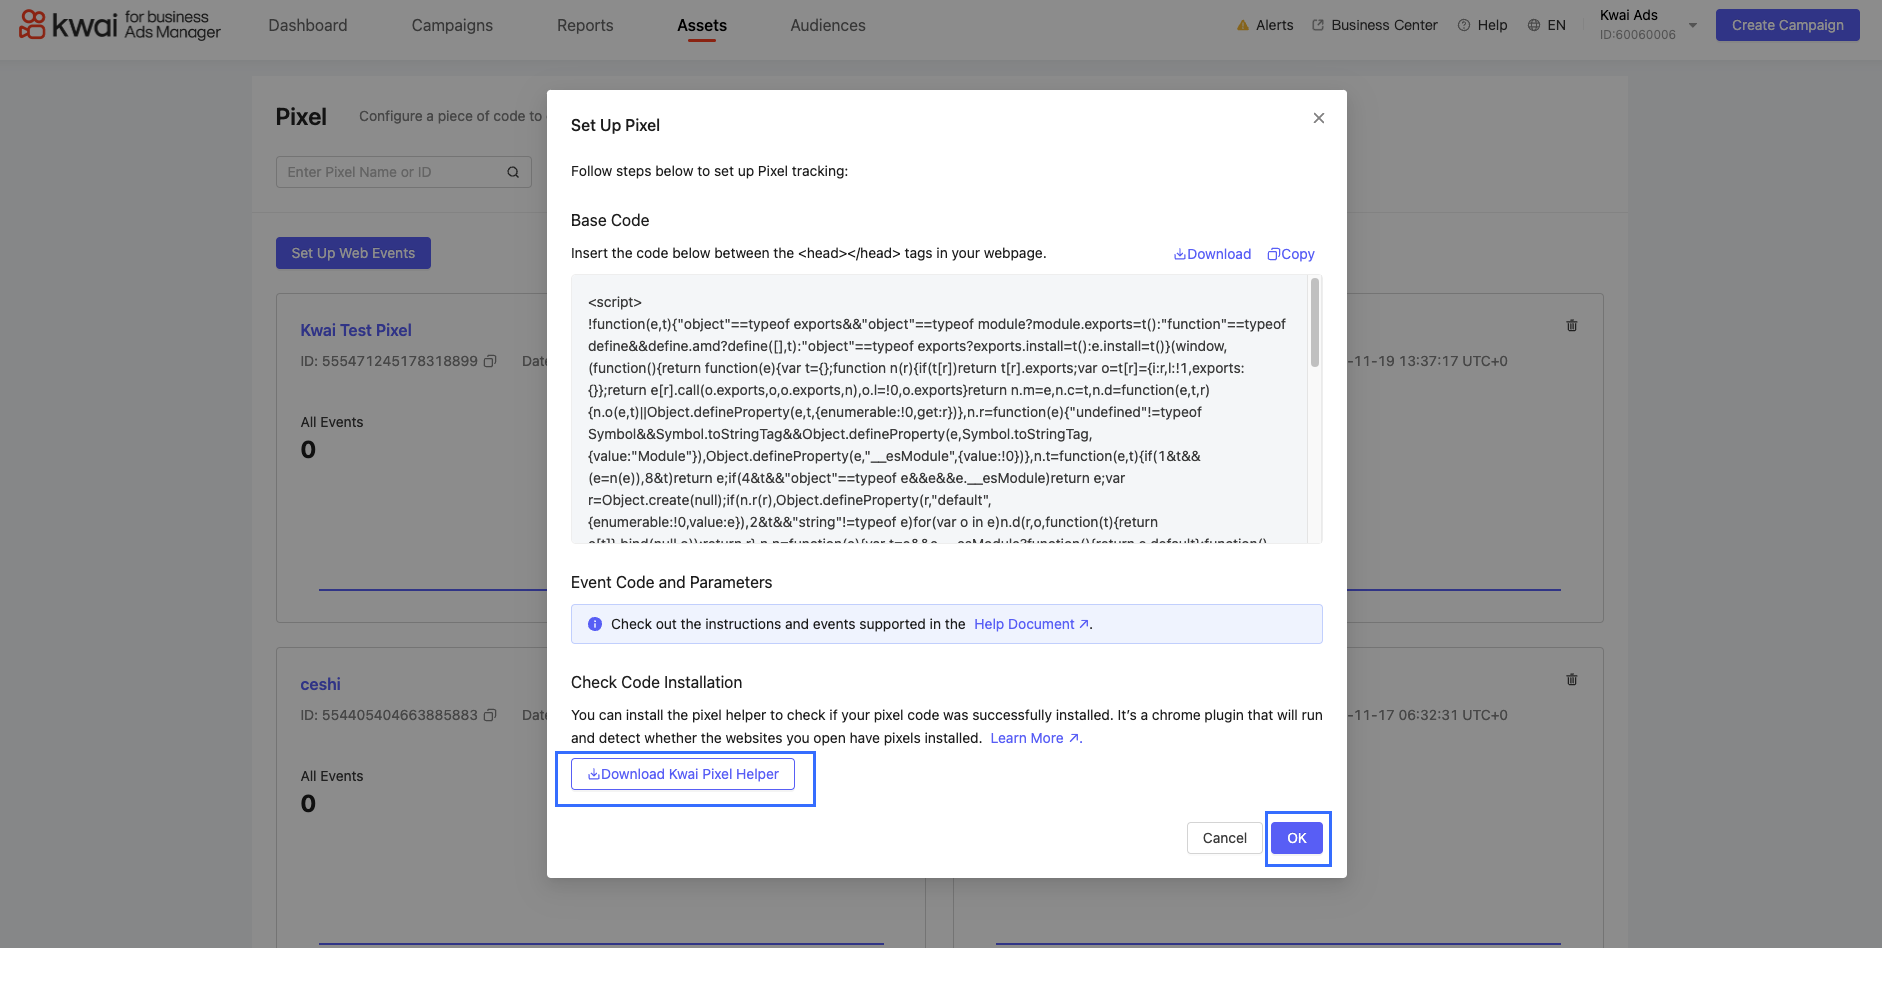
Task: Open the Campaigns tab
Action: pos(452,25)
